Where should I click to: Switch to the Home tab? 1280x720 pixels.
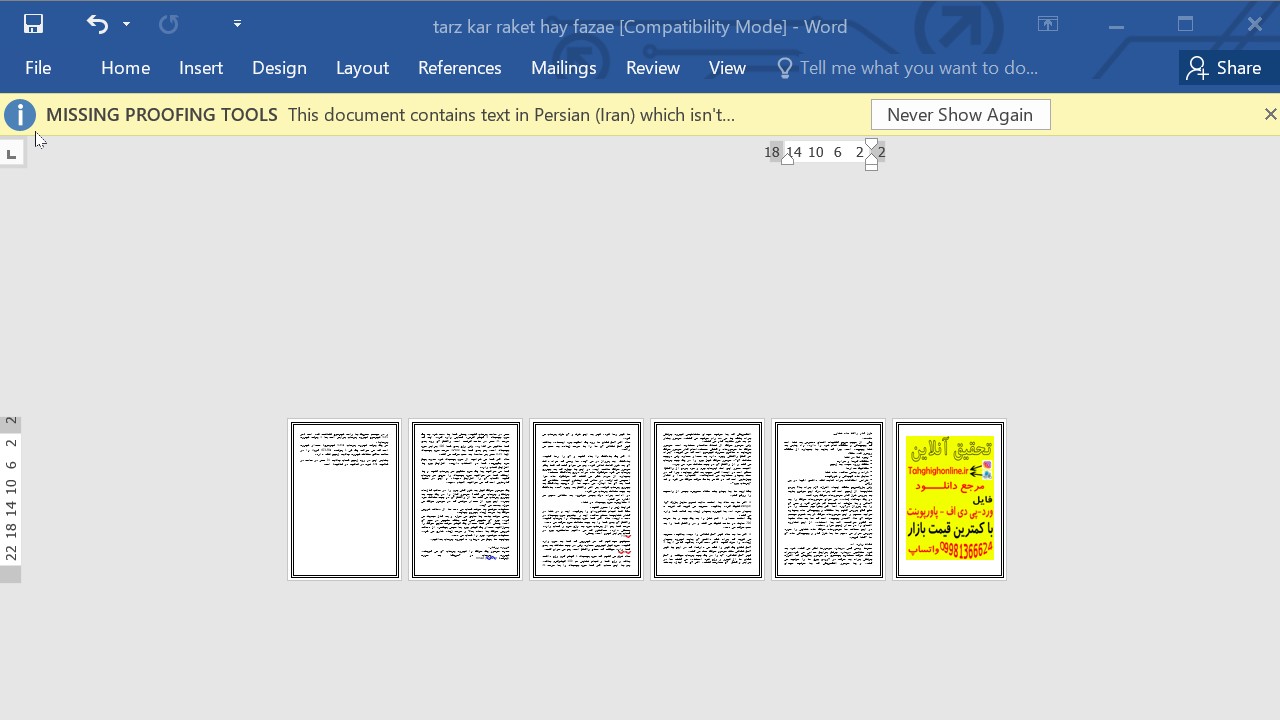[x=125, y=68]
